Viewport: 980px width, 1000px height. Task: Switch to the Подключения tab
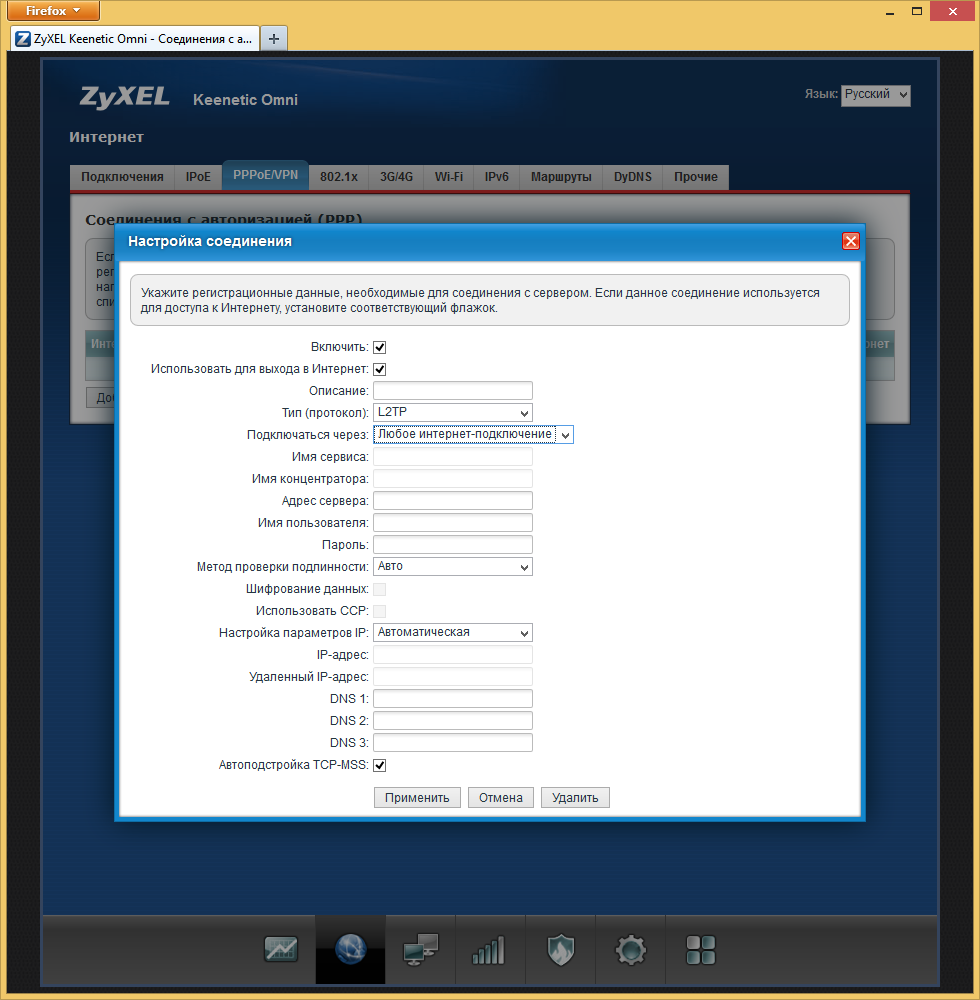tap(122, 177)
